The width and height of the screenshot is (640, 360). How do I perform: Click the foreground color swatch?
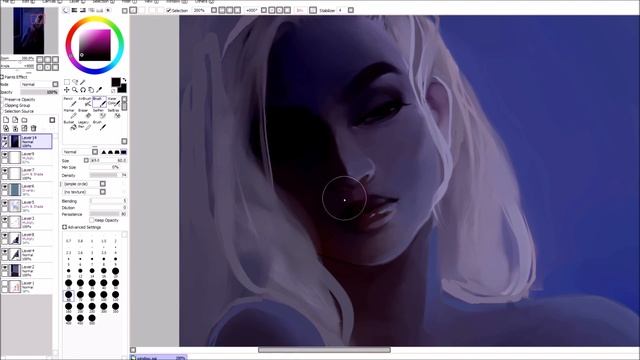coord(116,82)
